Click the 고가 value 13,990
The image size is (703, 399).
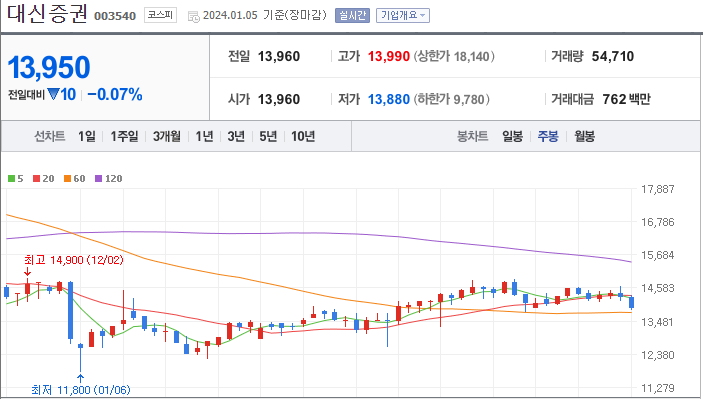point(389,56)
